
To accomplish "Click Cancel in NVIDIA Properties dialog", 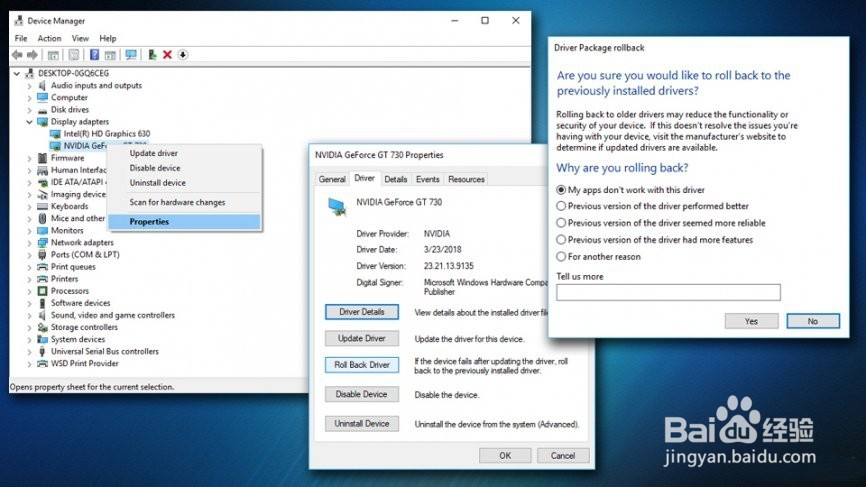I will 563,456.
